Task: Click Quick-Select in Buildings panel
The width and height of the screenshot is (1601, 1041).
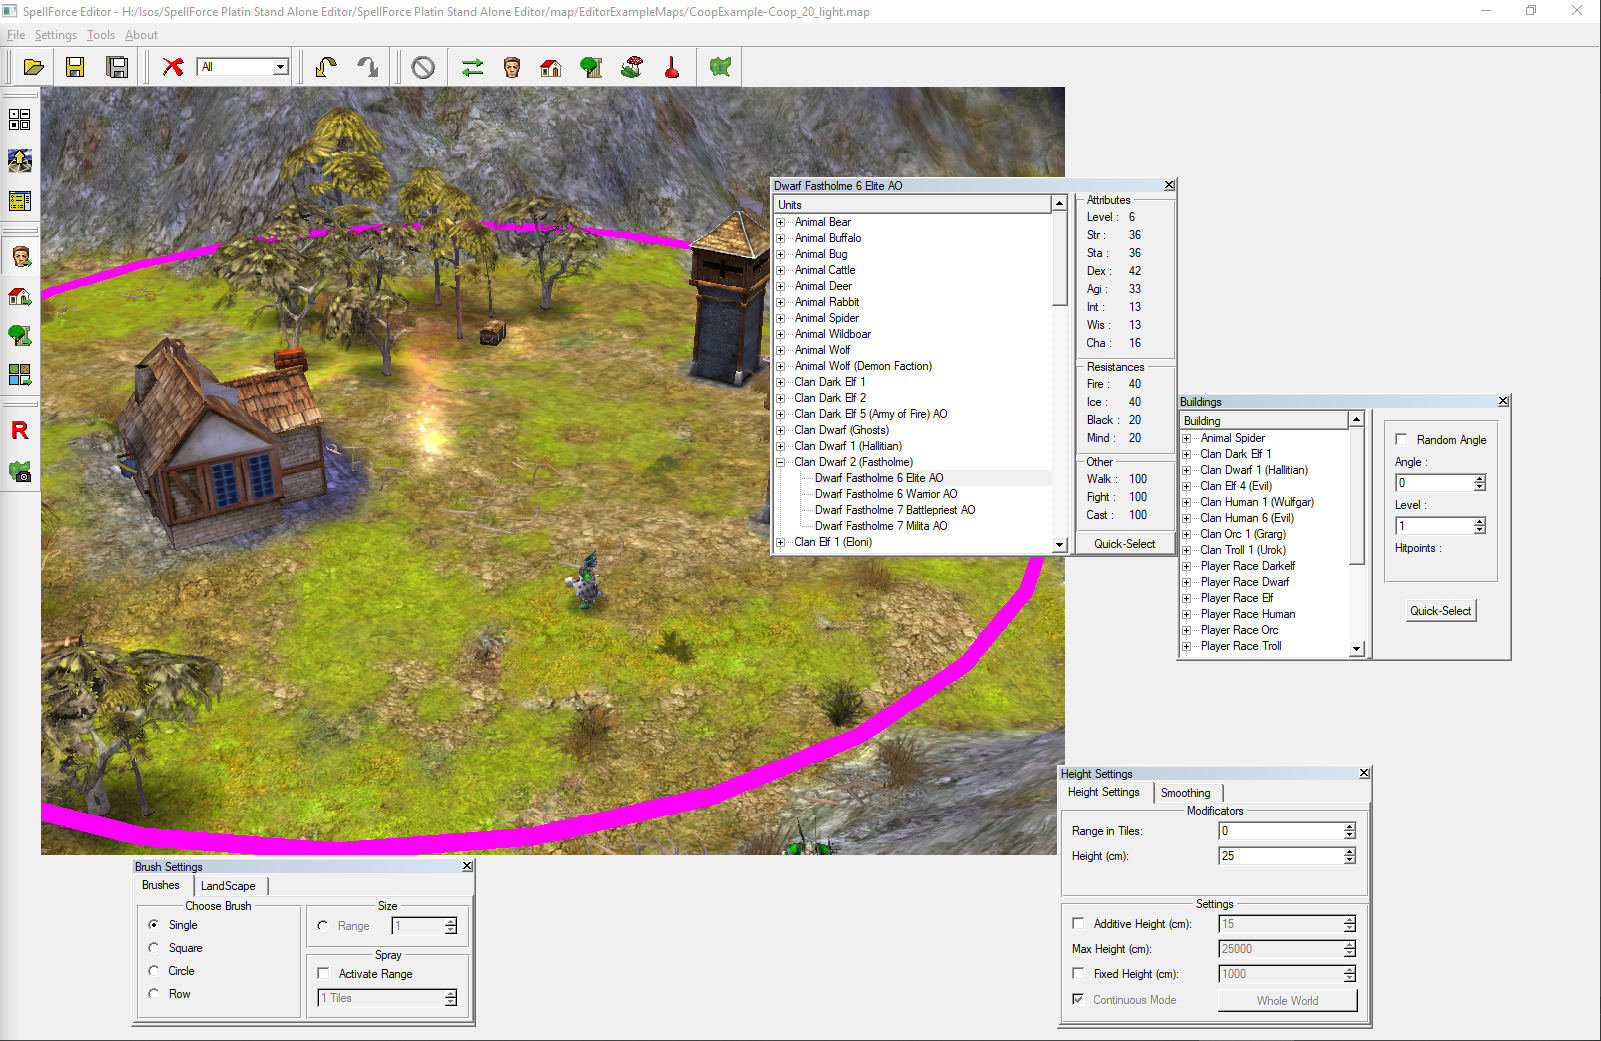Action: [1441, 611]
